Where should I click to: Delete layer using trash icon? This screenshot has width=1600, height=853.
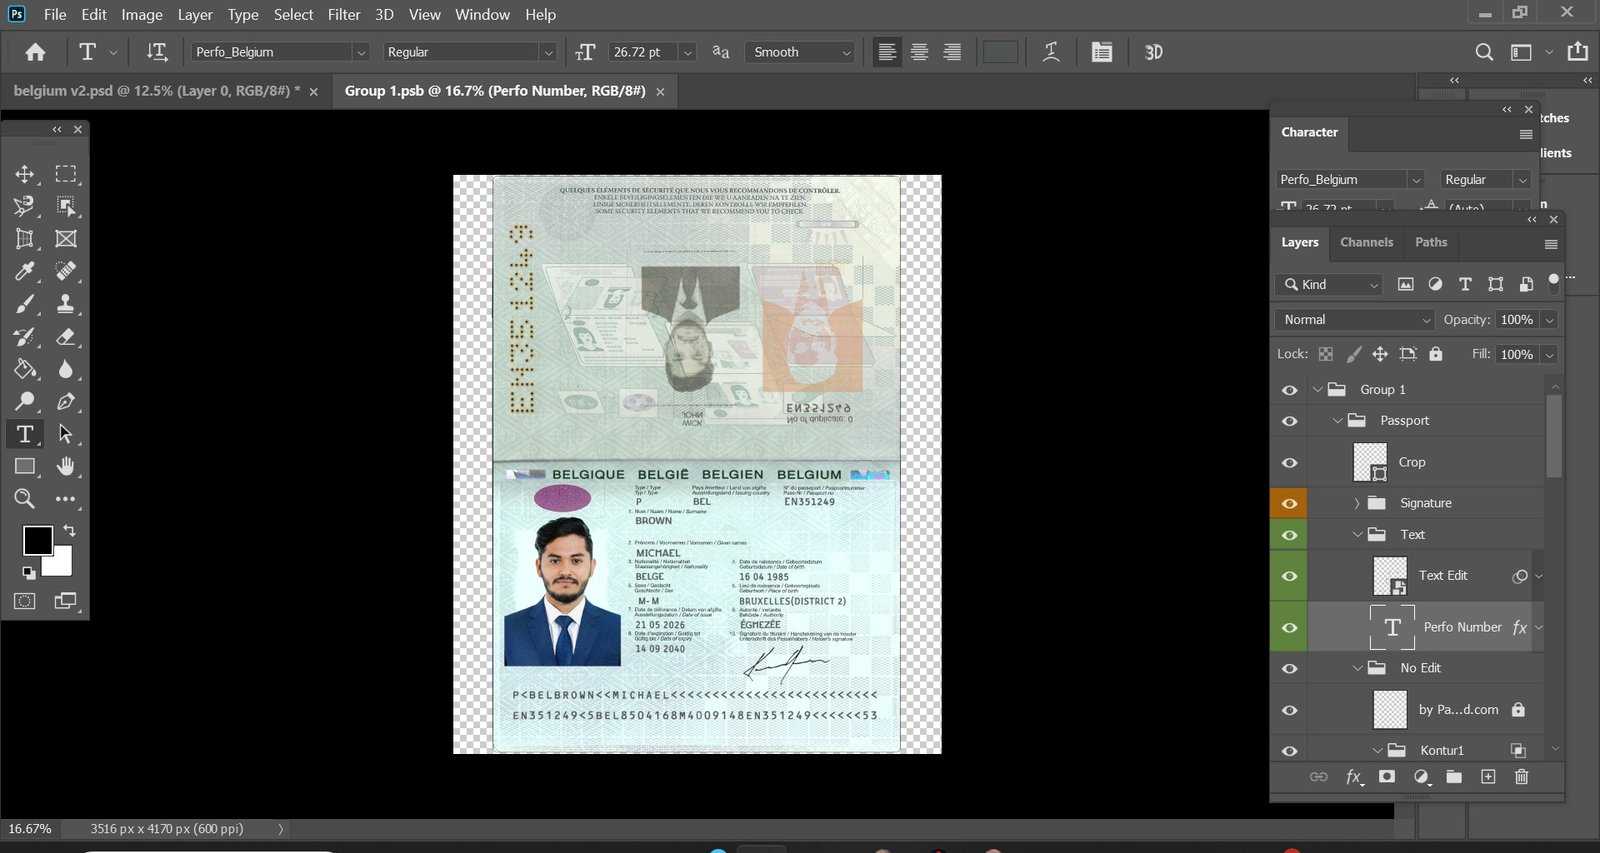click(1521, 777)
